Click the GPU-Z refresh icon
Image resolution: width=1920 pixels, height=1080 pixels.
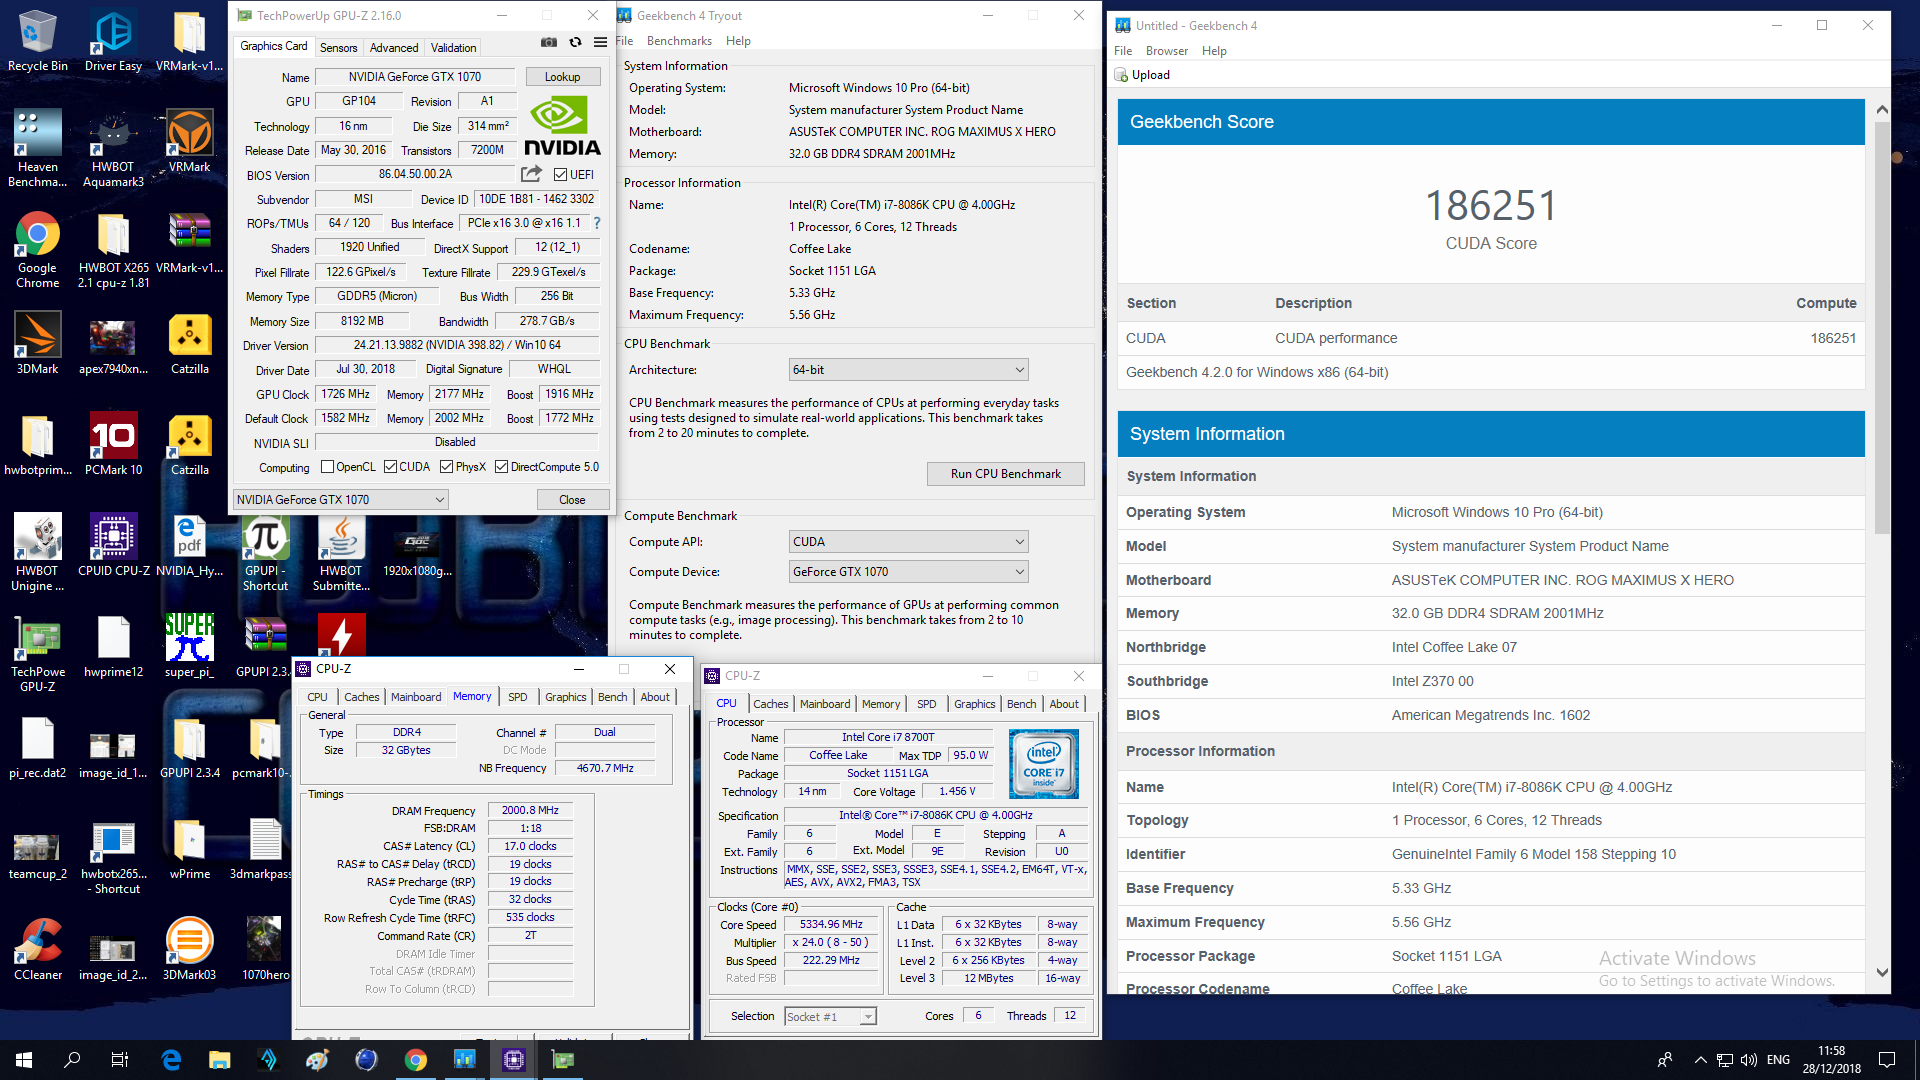tap(575, 42)
